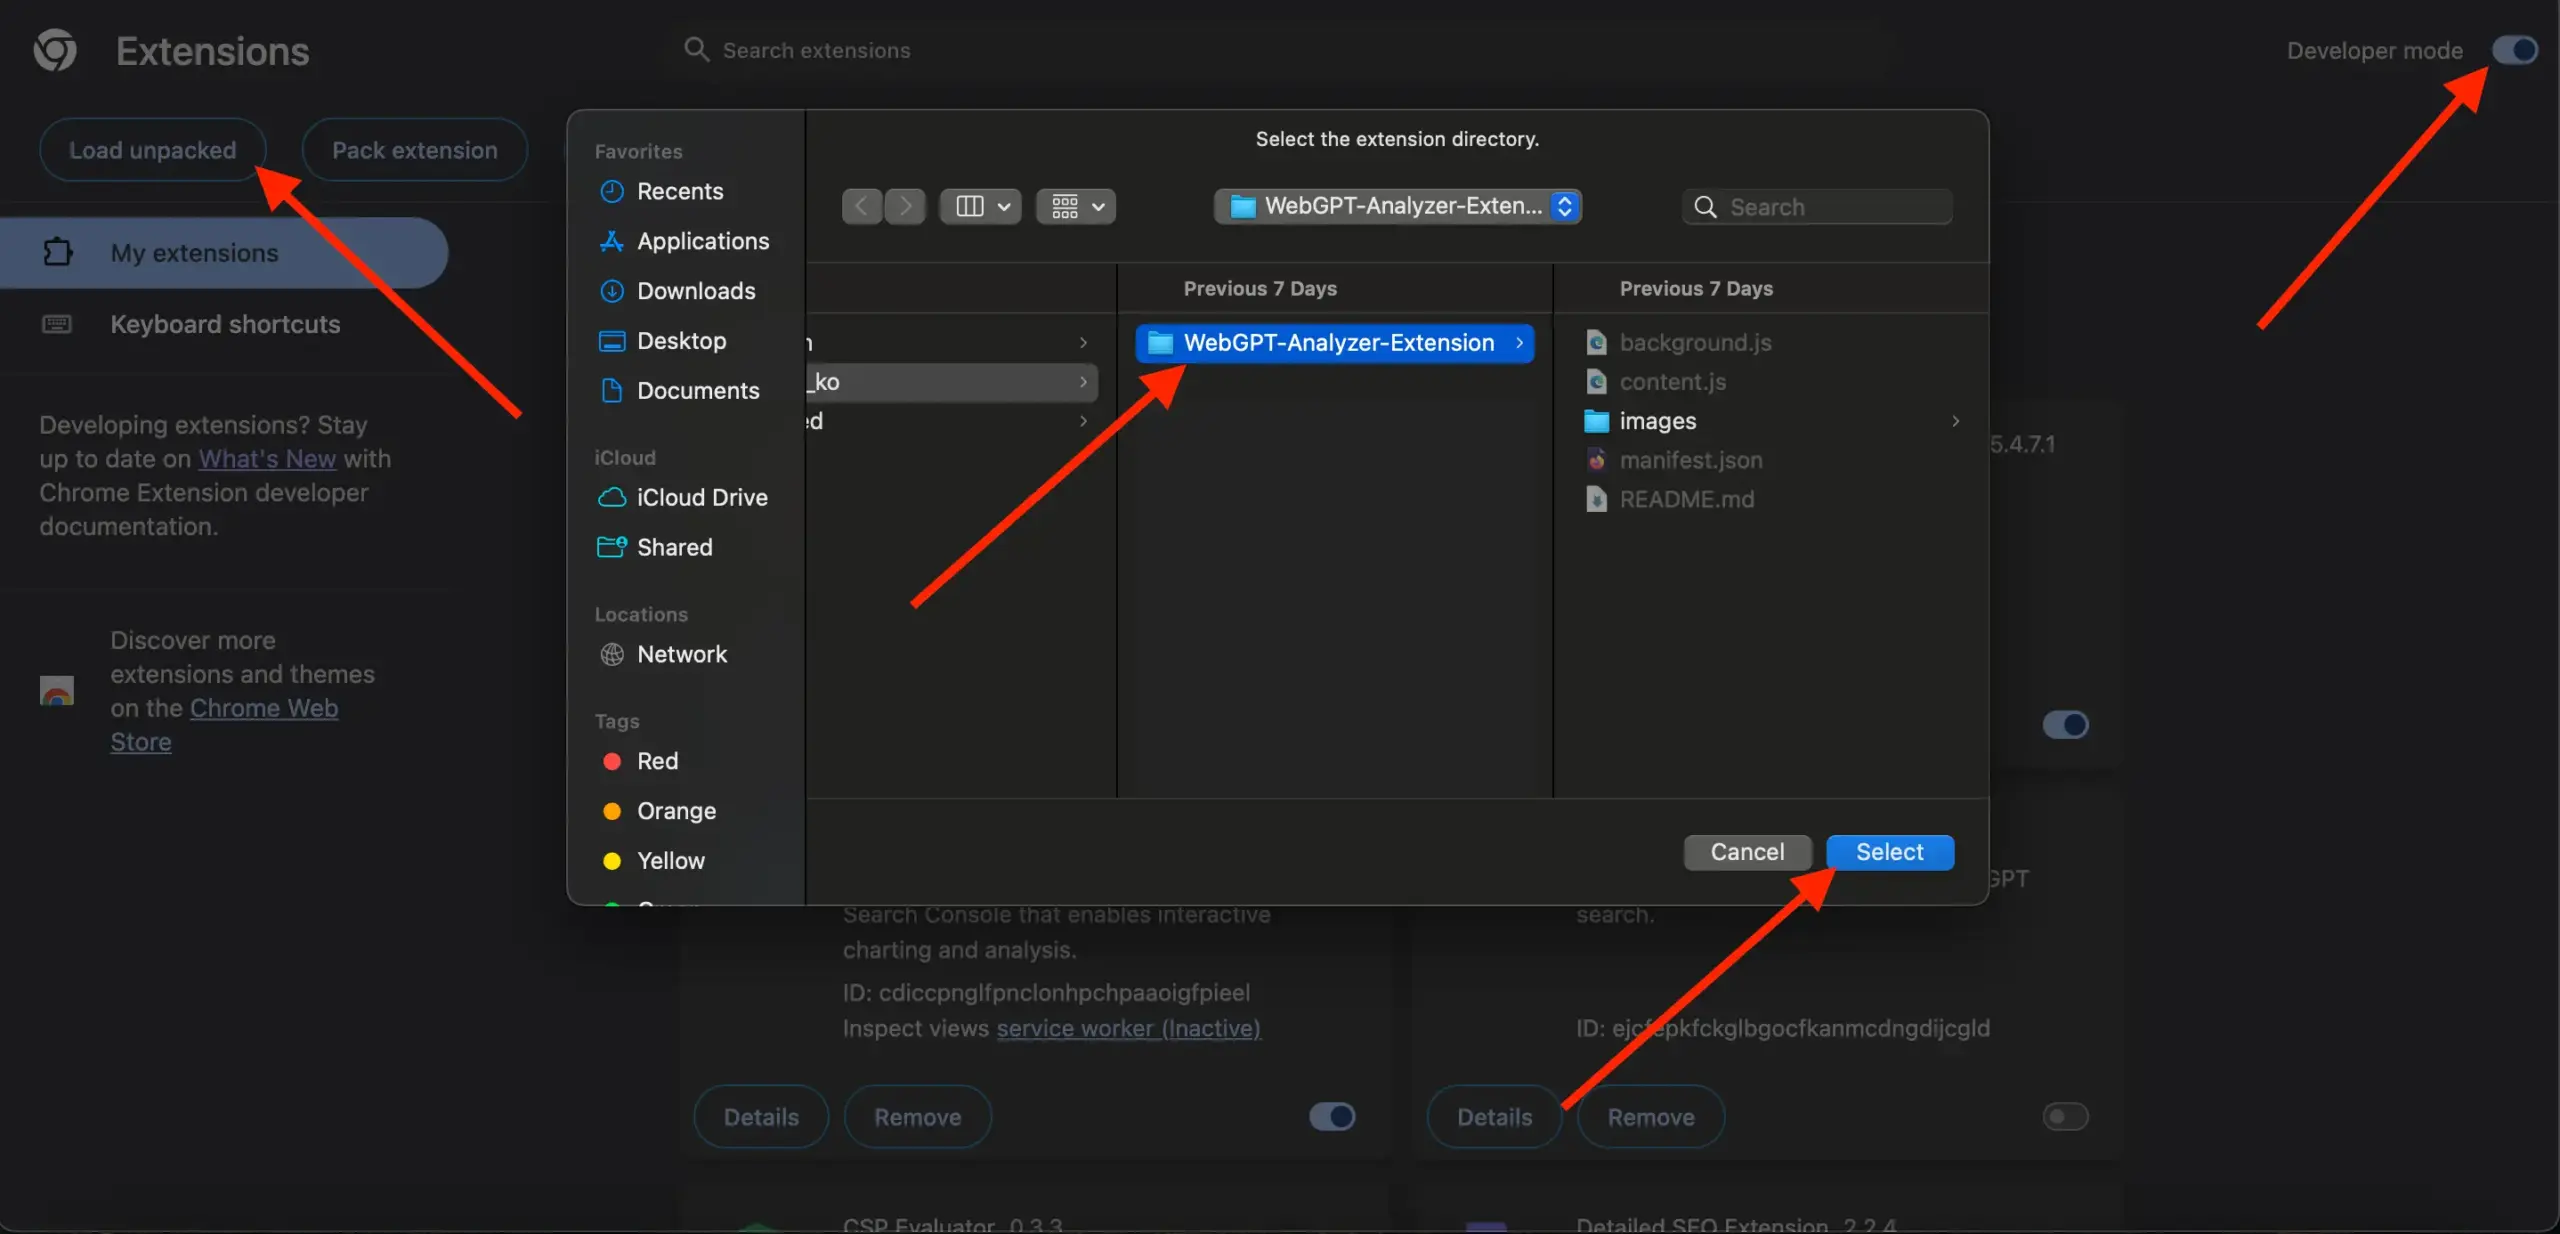Click the Desktop icon in sidebar
Image resolution: width=2560 pixels, height=1234 pixels.
pyautogui.click(x=611, y=341)
